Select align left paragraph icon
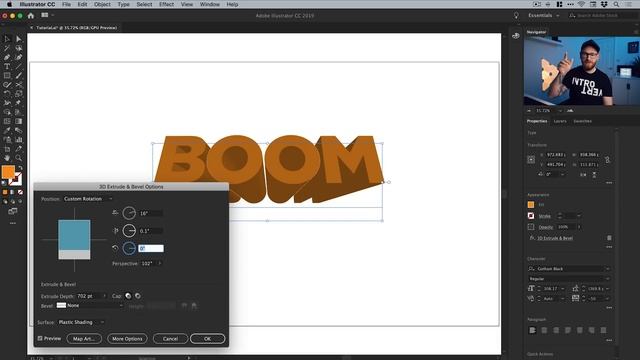The height and width of the screenshot is (360, 640). pos(532,330)
